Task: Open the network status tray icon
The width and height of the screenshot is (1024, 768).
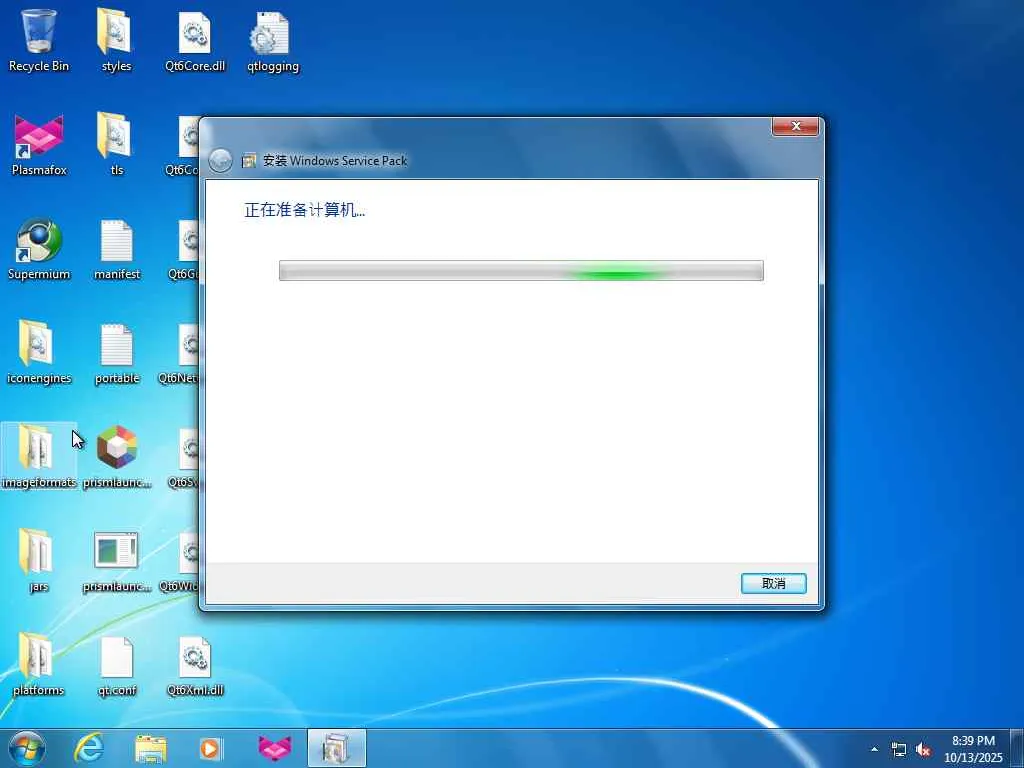Action: click(899, 750)
